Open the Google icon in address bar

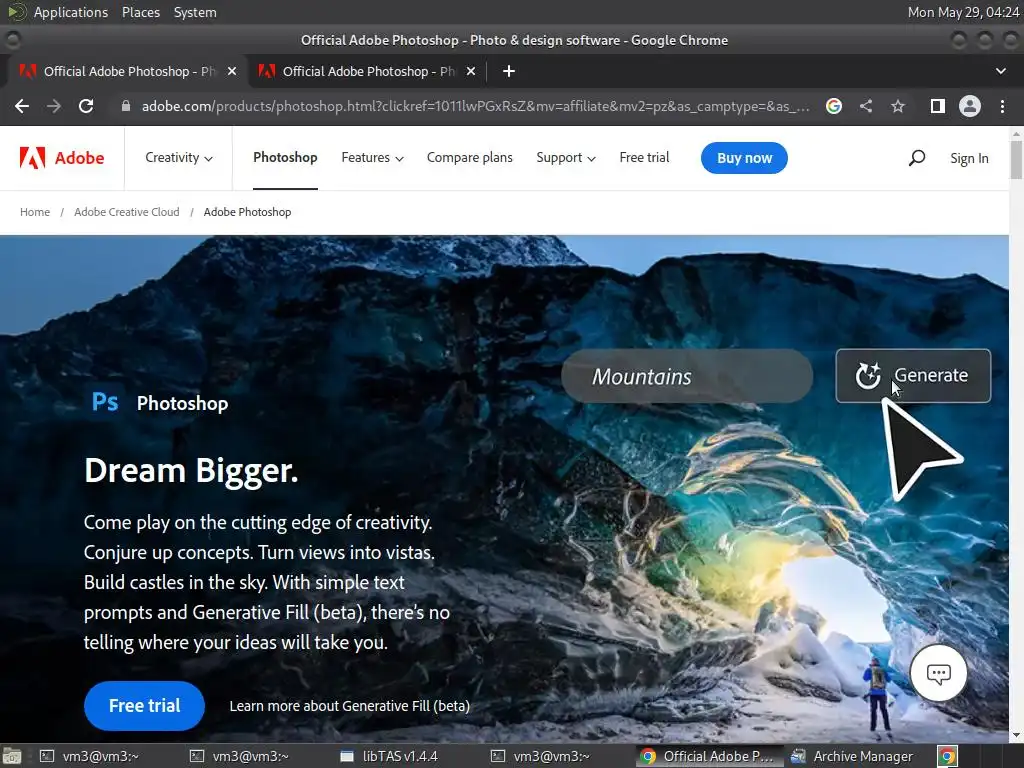point(833,106)
